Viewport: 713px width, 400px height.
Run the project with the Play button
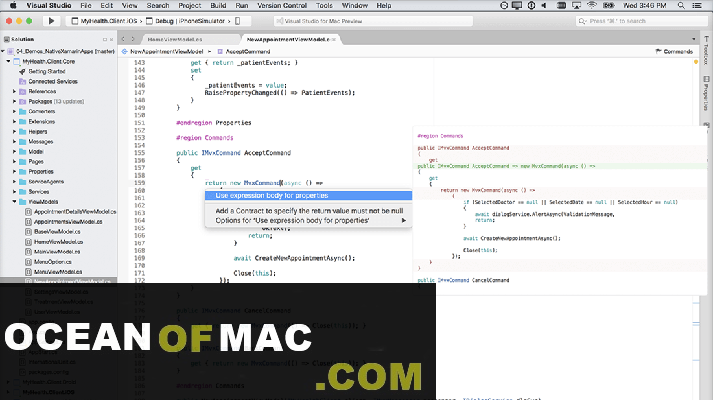51,21
